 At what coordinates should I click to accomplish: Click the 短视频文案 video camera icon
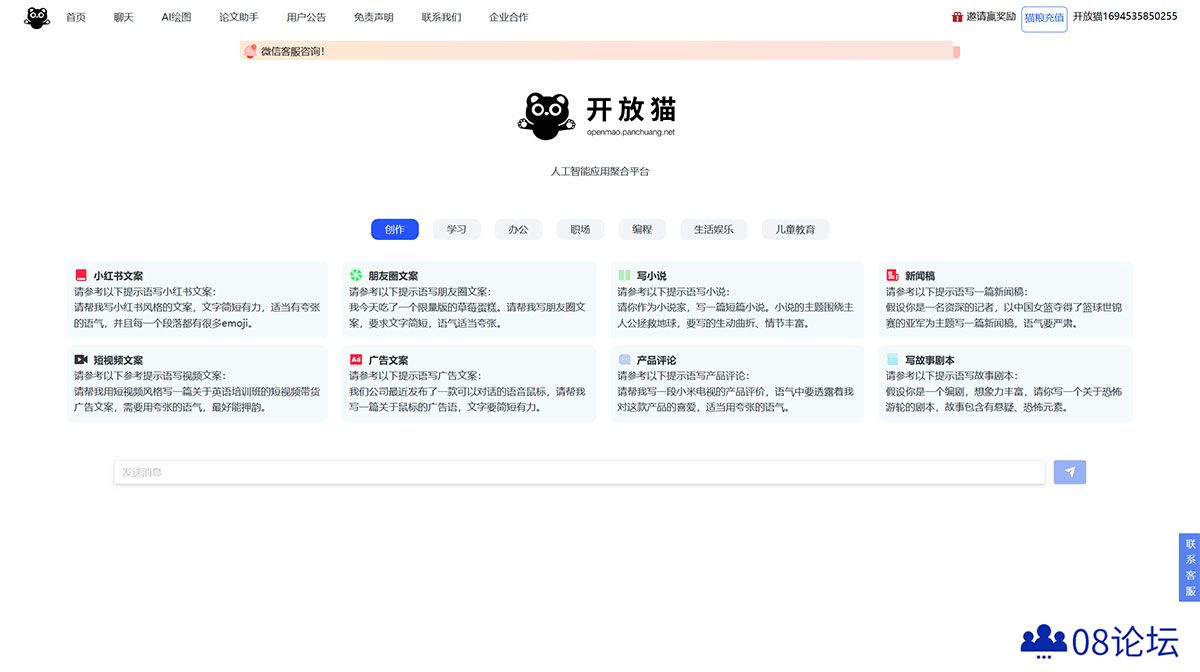coord(81,359)
